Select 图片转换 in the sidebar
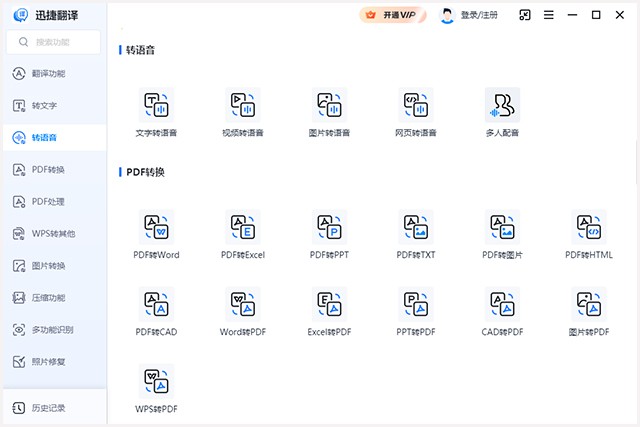 click(x=55, y=266)
